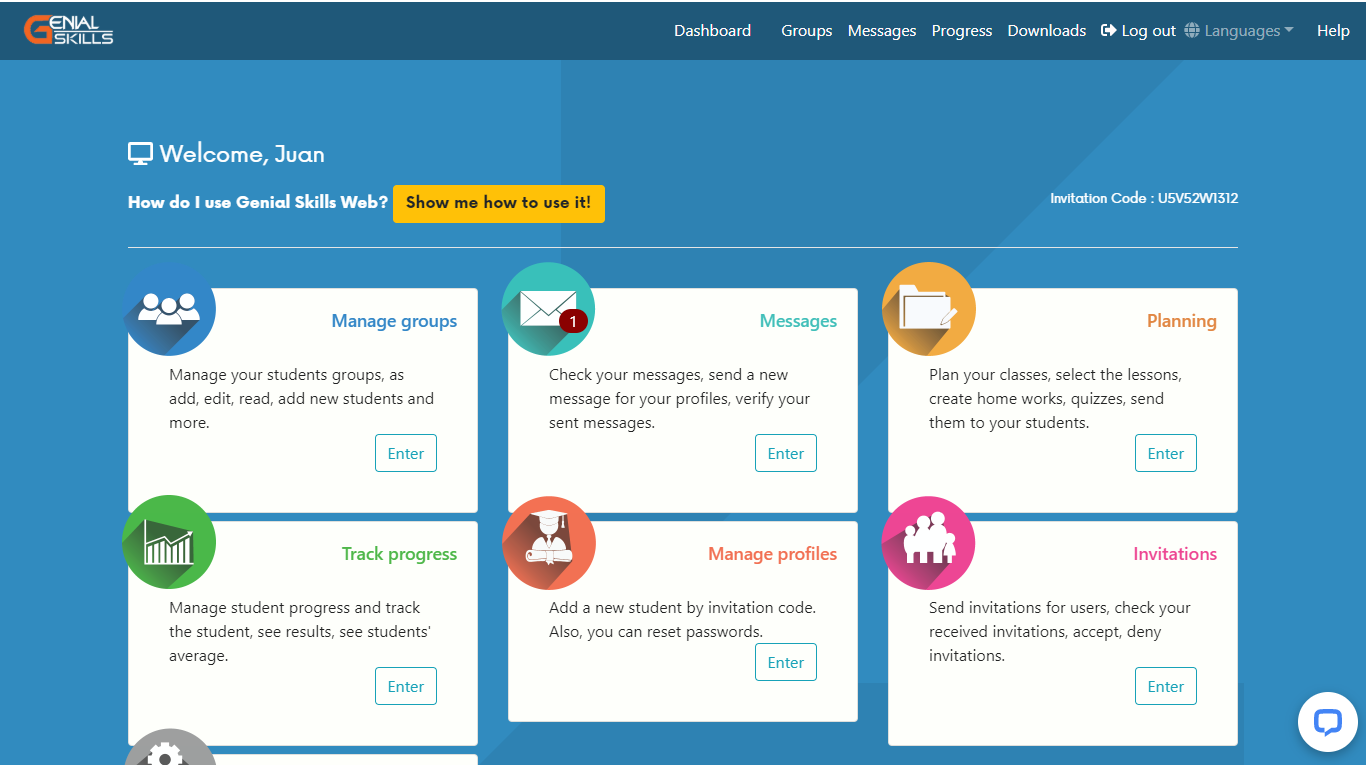This screenshot has width=1366, height=768.
Task: Click the Messages card description text
Action: (680, 399)
